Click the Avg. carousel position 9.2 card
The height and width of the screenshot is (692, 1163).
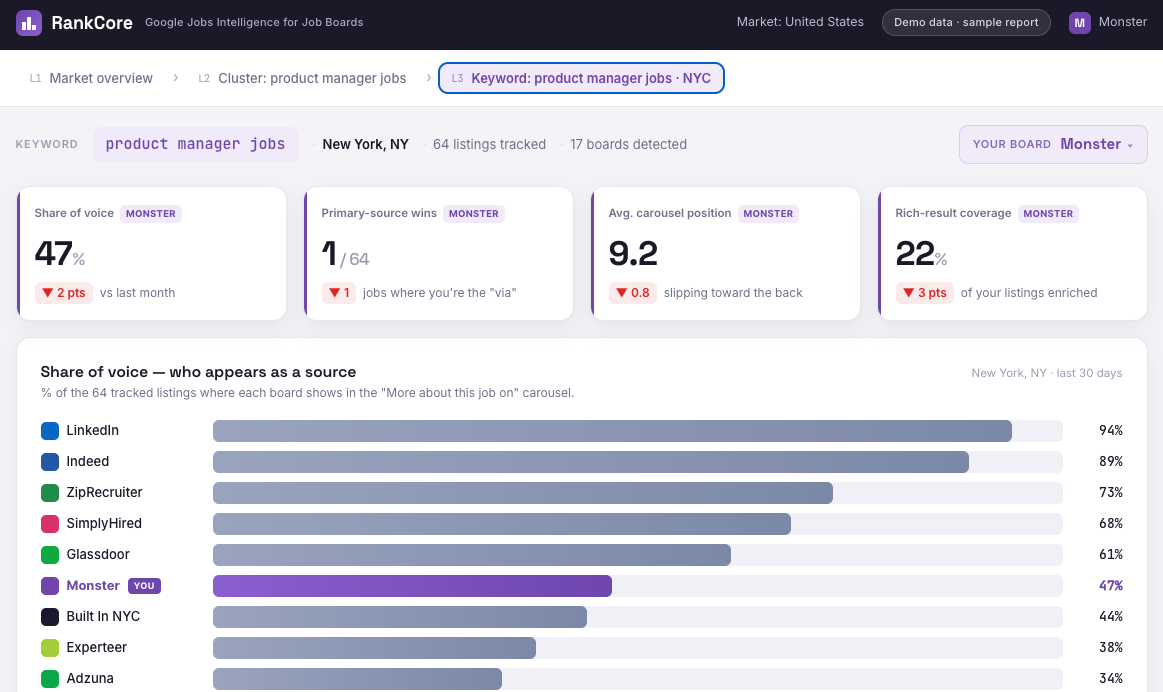point(725,254)
